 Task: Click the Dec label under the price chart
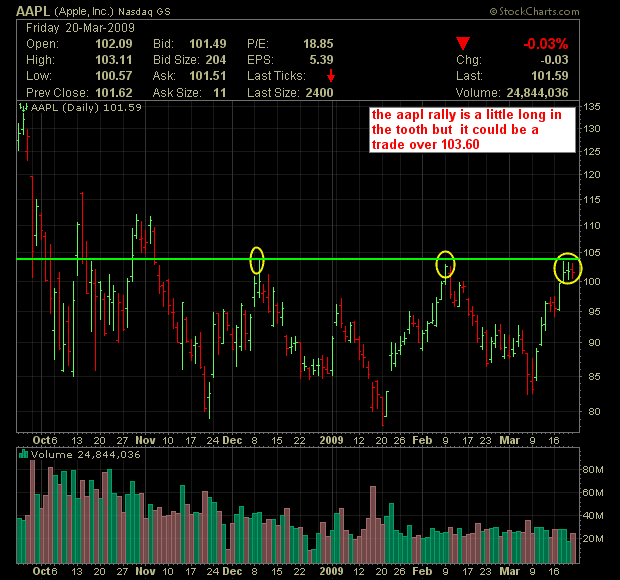[232, 440]
